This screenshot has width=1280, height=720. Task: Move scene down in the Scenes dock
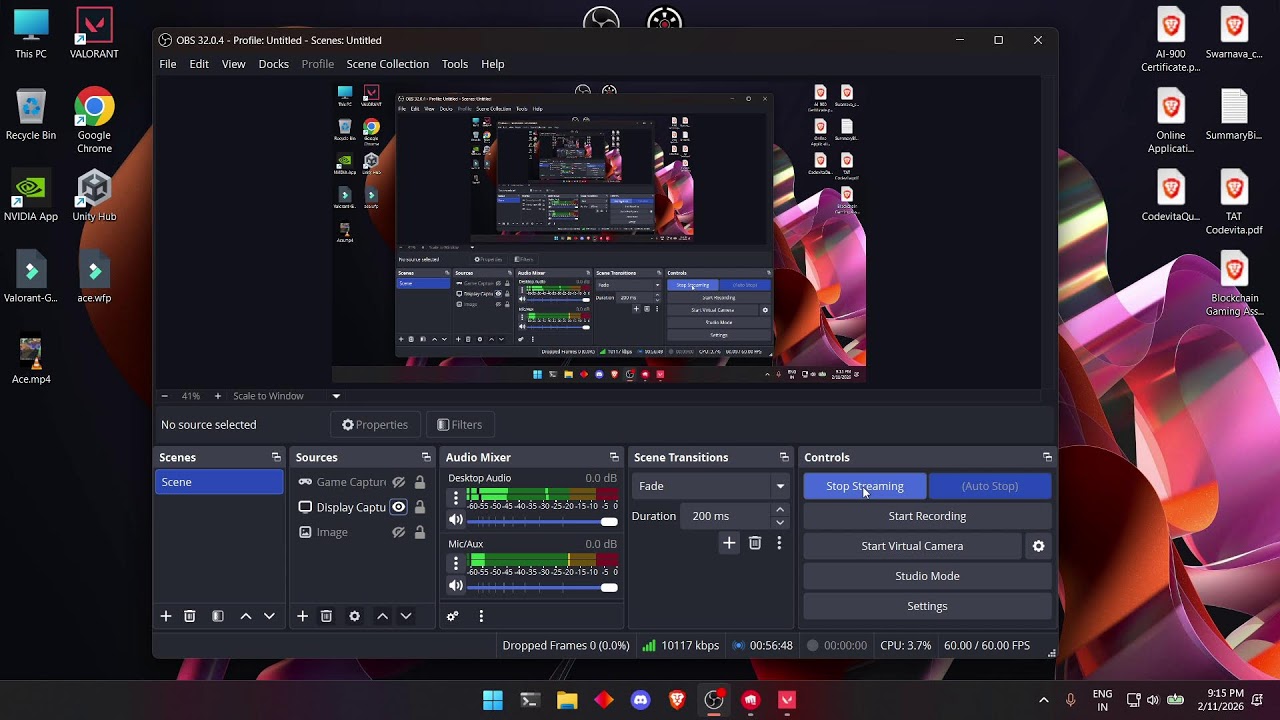[x=269, y=616]
